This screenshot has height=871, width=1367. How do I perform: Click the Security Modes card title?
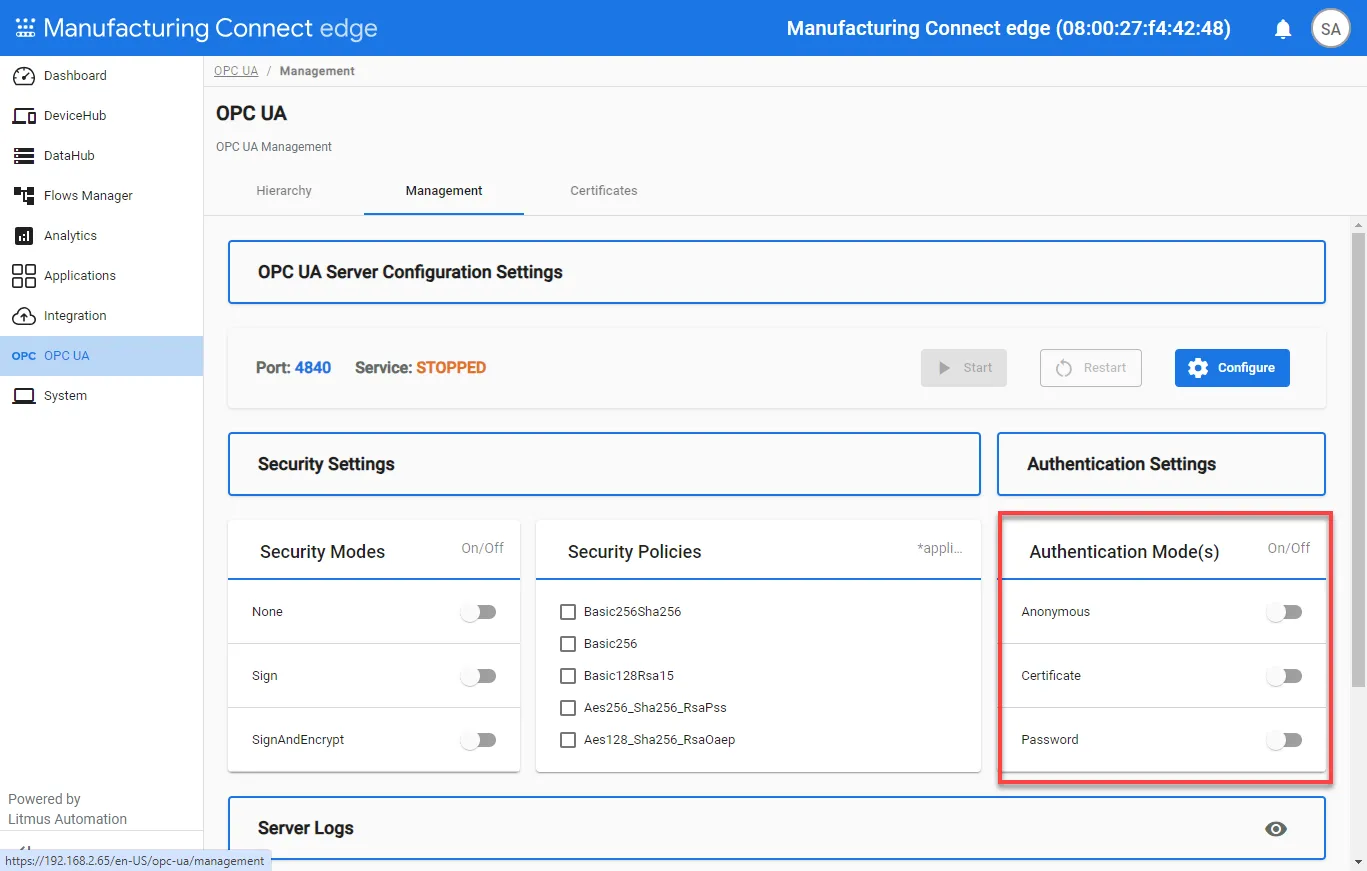(x=322, y=552)
